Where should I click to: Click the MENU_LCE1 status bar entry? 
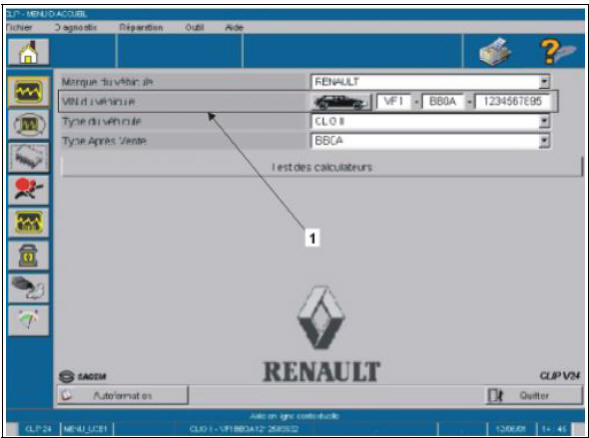click(86, 429)
